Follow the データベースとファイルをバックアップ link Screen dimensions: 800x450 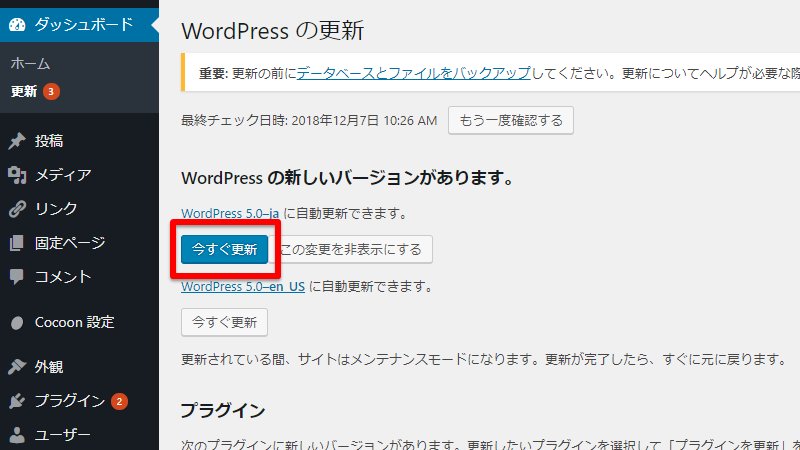pos(414,73)
